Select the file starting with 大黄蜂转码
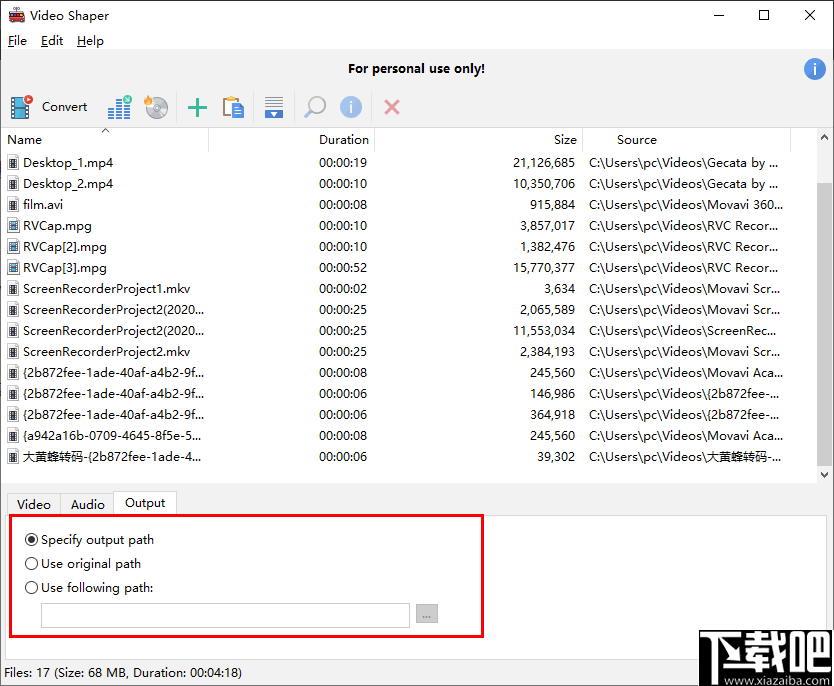This screenshot has height=686, width=834. point(112,457)
